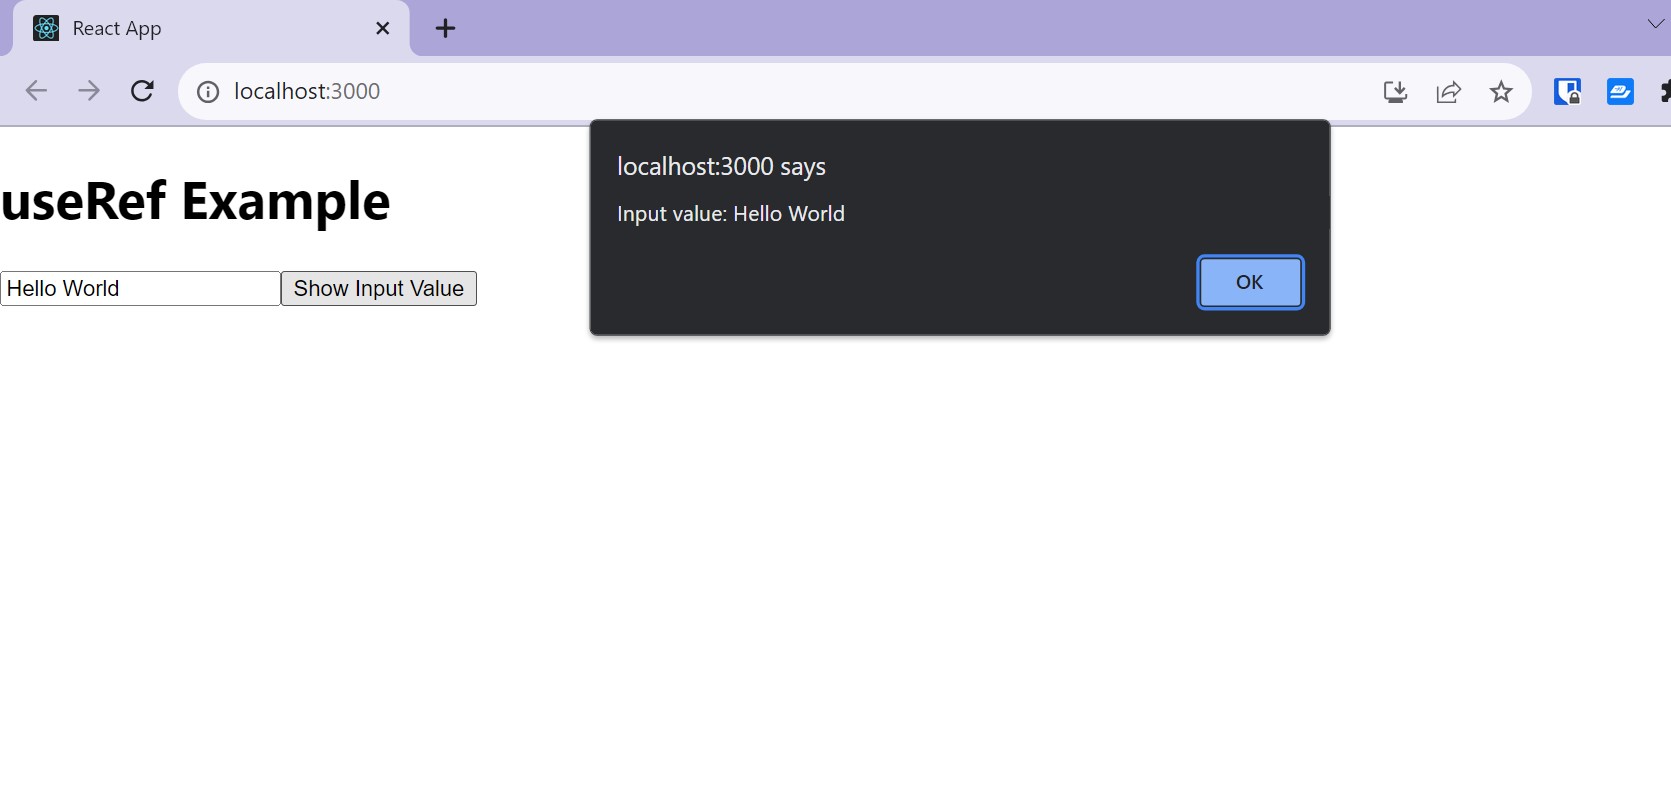Open the blue extension beside the shield
The height and width of the screenshot is (811, 1671).
click(1620, 92)
